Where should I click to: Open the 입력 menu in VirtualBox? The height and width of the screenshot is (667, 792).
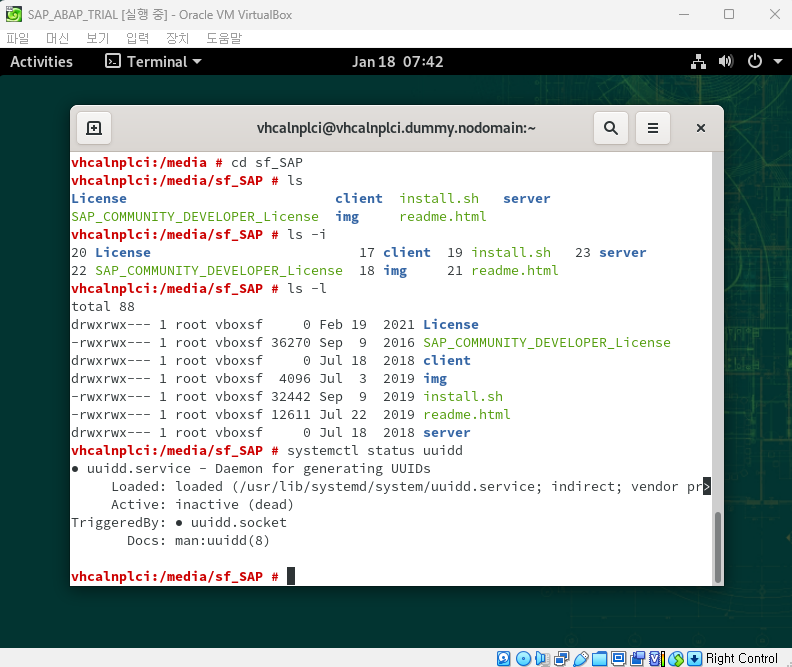[137, 38]
